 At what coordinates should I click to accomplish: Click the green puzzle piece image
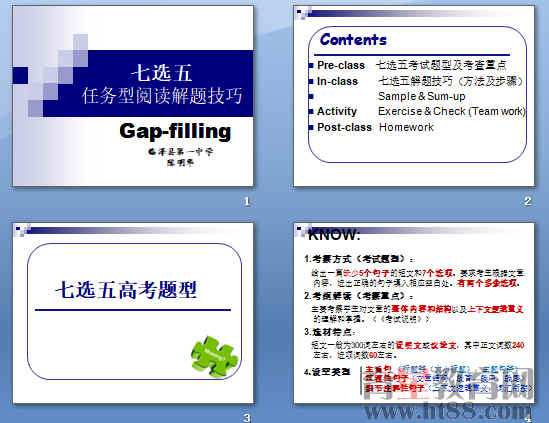[x=215, y=356]
